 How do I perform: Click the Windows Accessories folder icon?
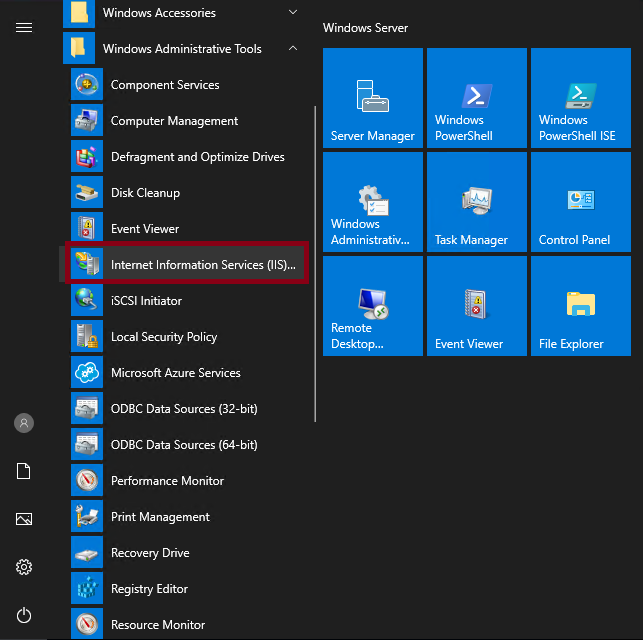point(79,13)
